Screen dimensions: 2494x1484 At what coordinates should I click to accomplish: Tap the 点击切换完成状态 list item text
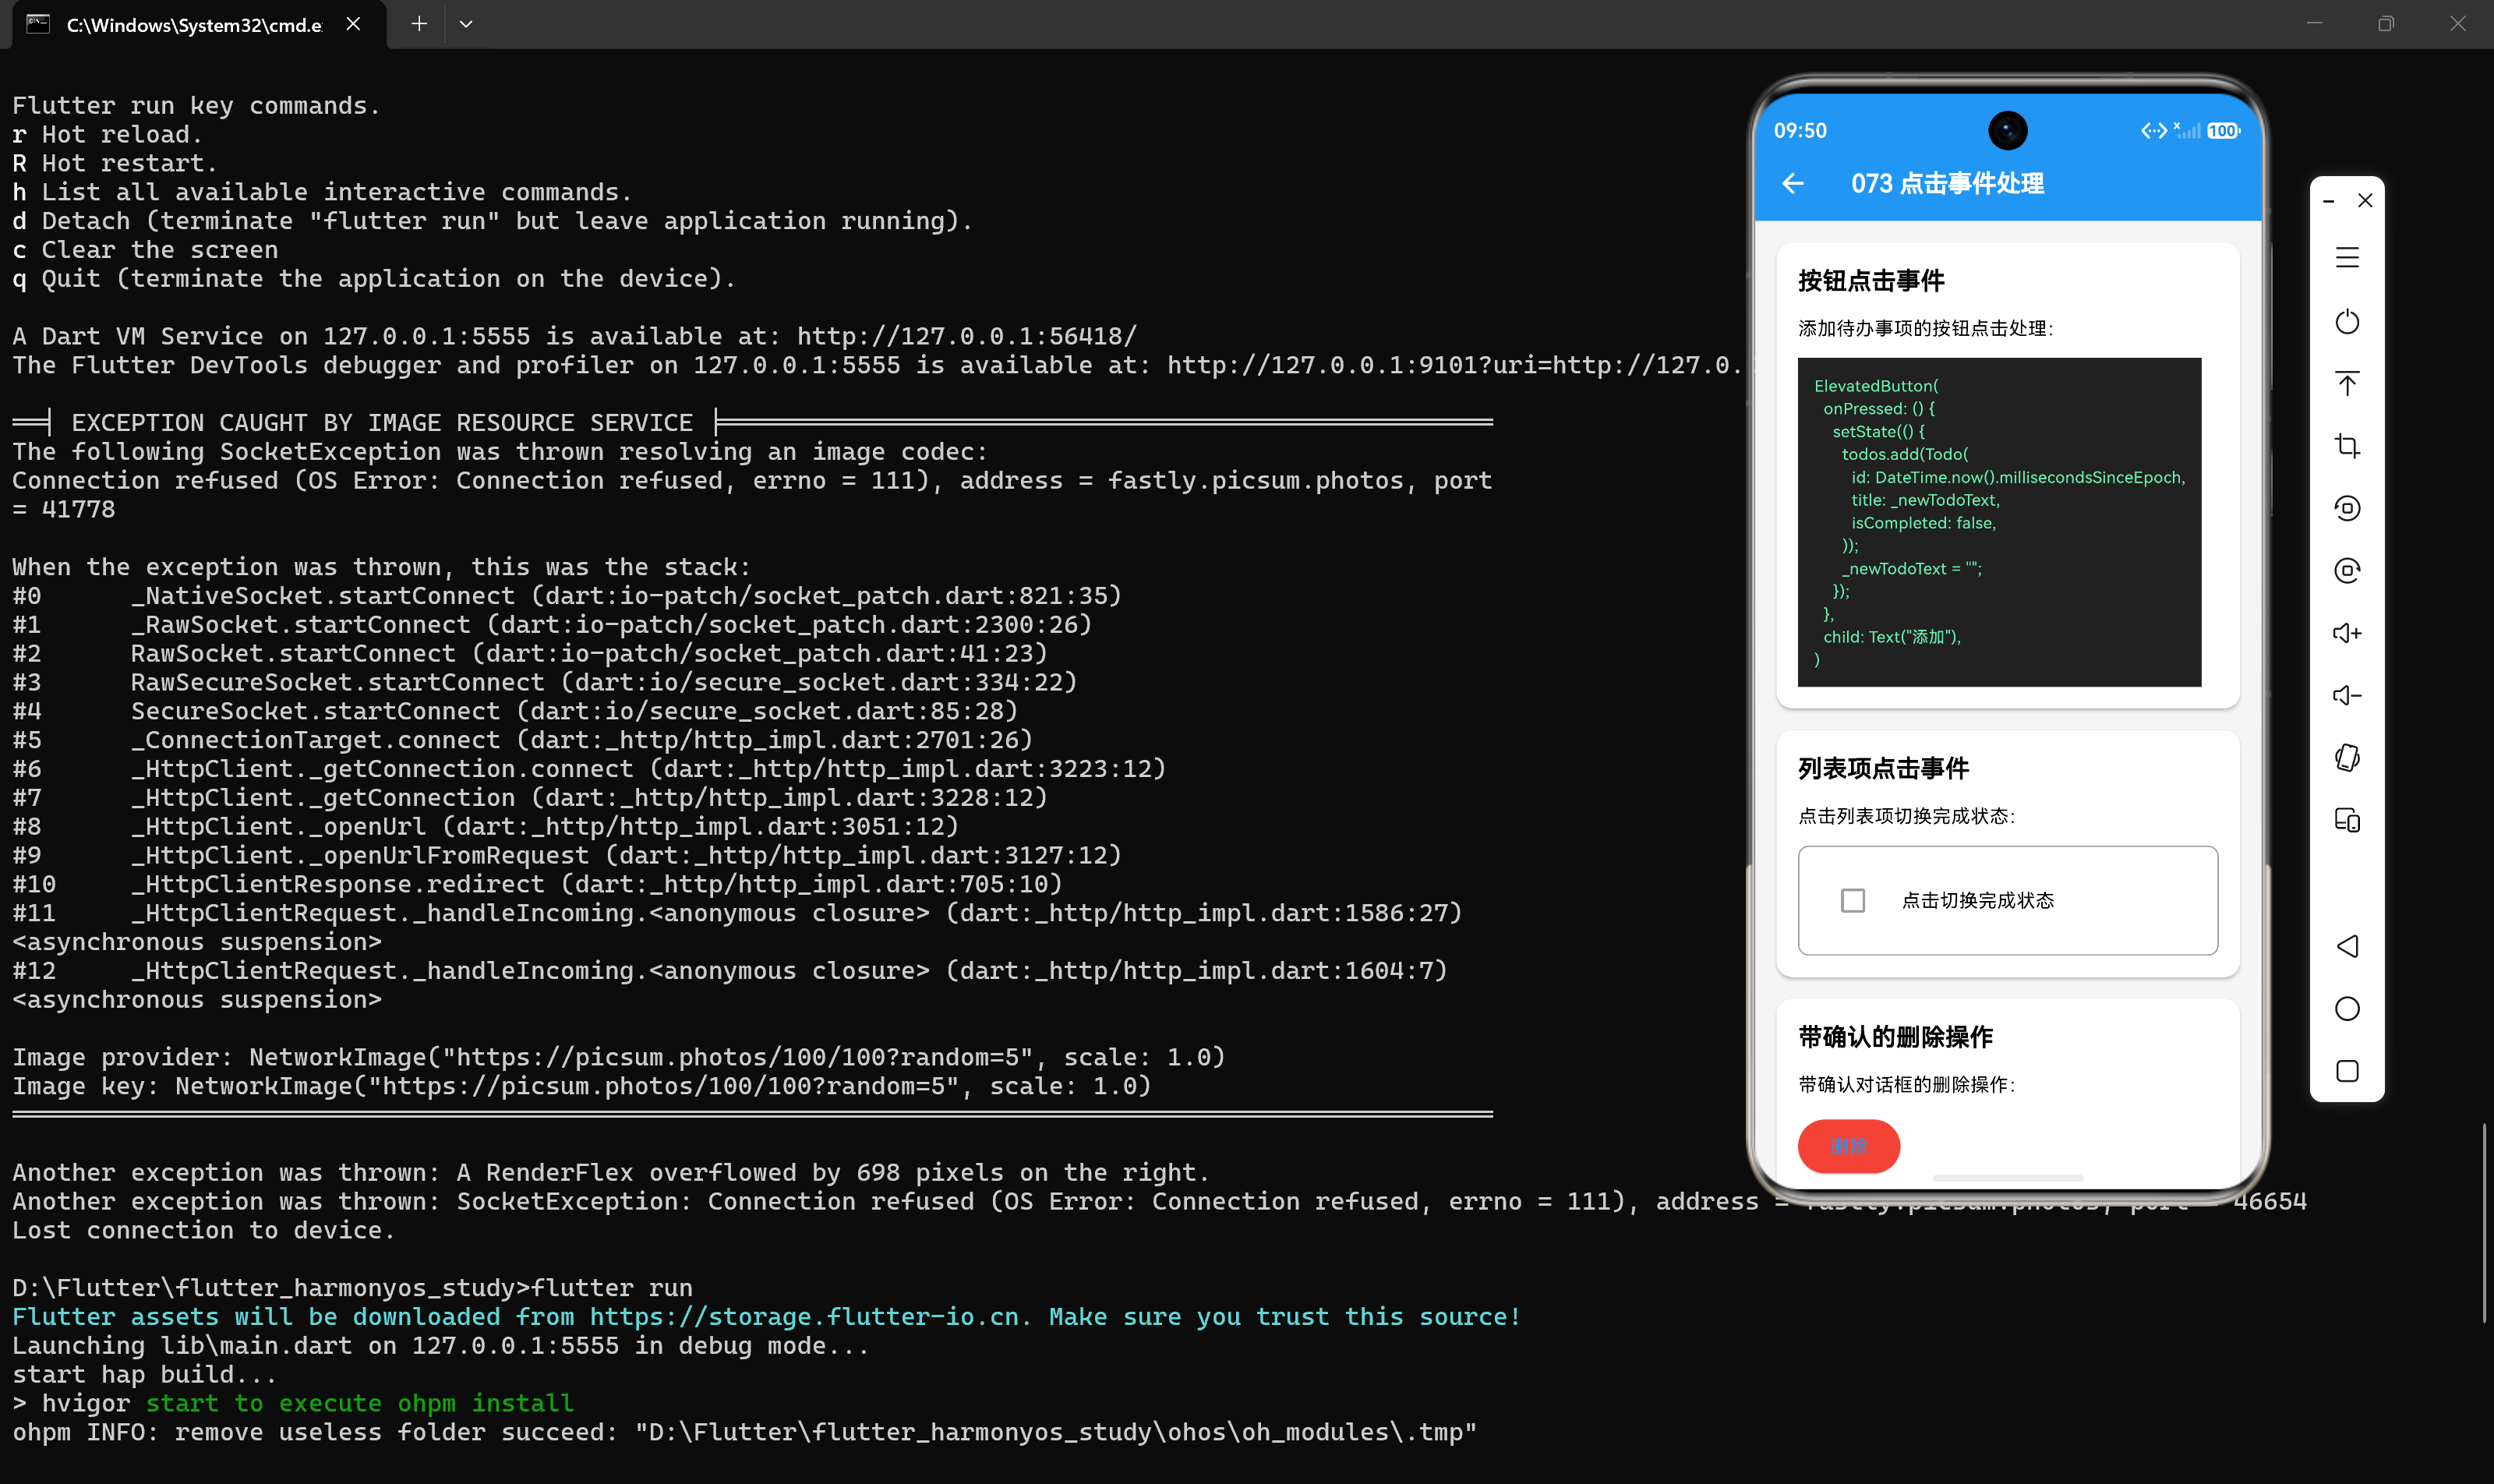pyautogui.click(x=1977, y=901)
